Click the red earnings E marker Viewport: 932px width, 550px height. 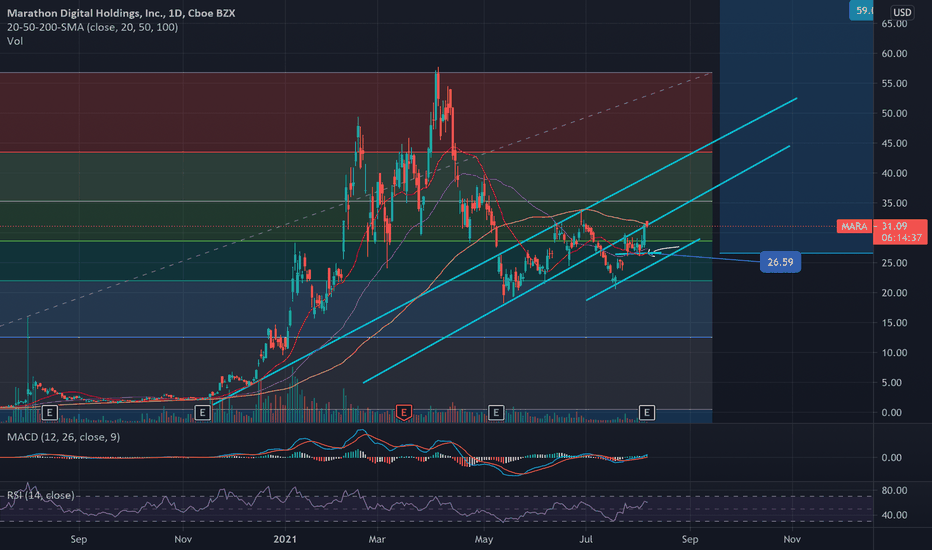404,412
